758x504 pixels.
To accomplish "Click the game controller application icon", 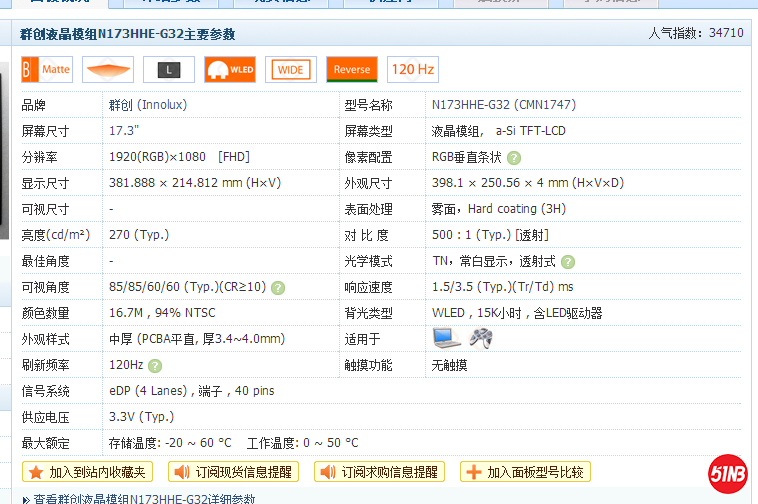I will click(481, 338).
